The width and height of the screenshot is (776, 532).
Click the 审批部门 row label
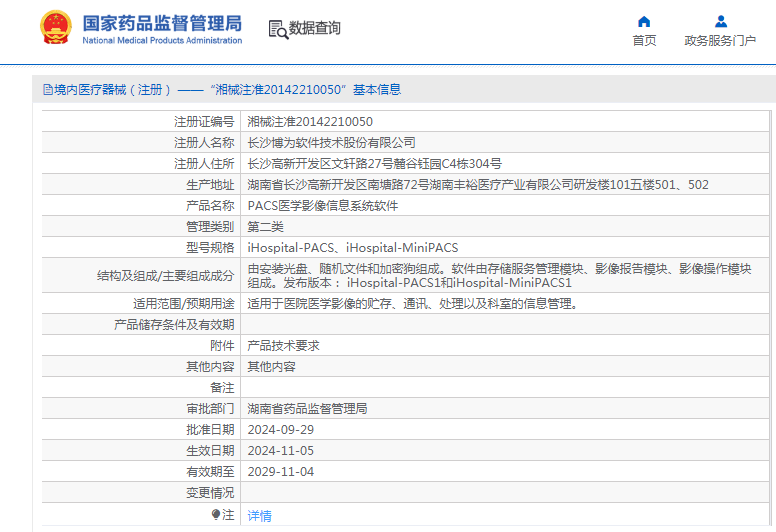(x=210, y=409)
